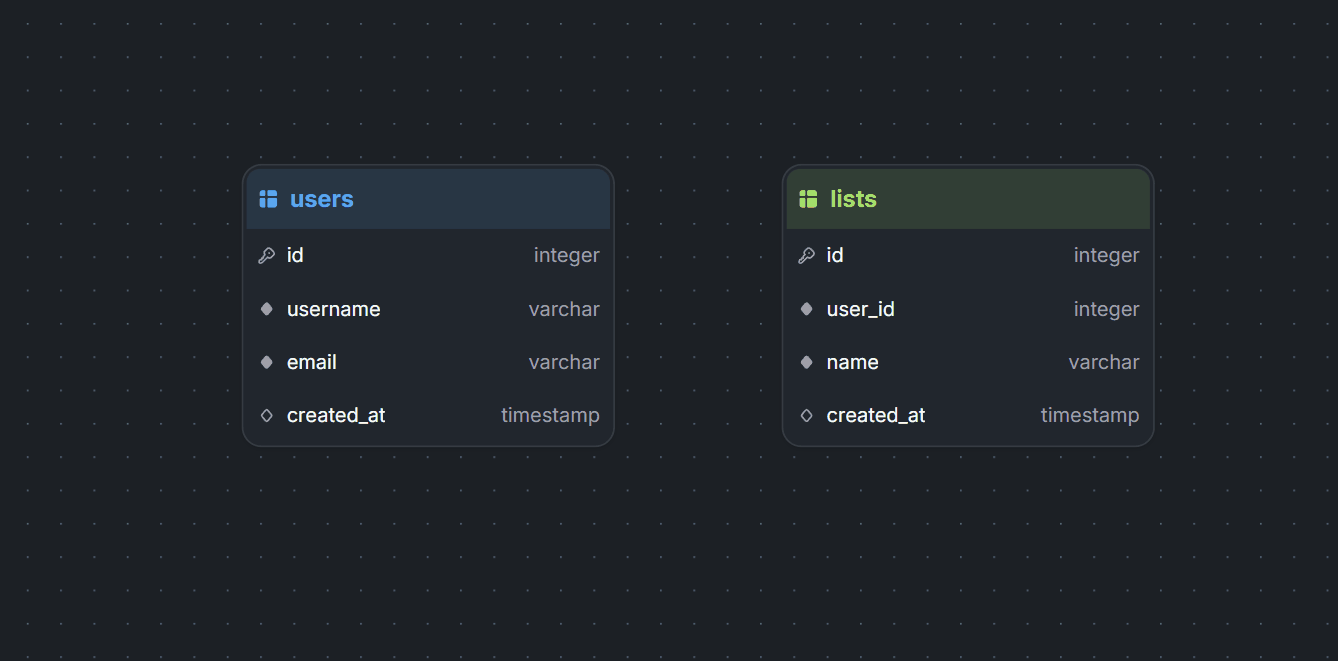Click the id row in the users table
This screenshot has width=1338, height=661.
[428, 255]
